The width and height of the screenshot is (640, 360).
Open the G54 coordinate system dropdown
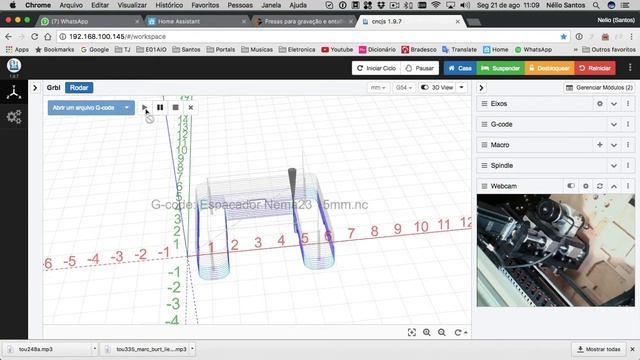[x=404, y=88]
